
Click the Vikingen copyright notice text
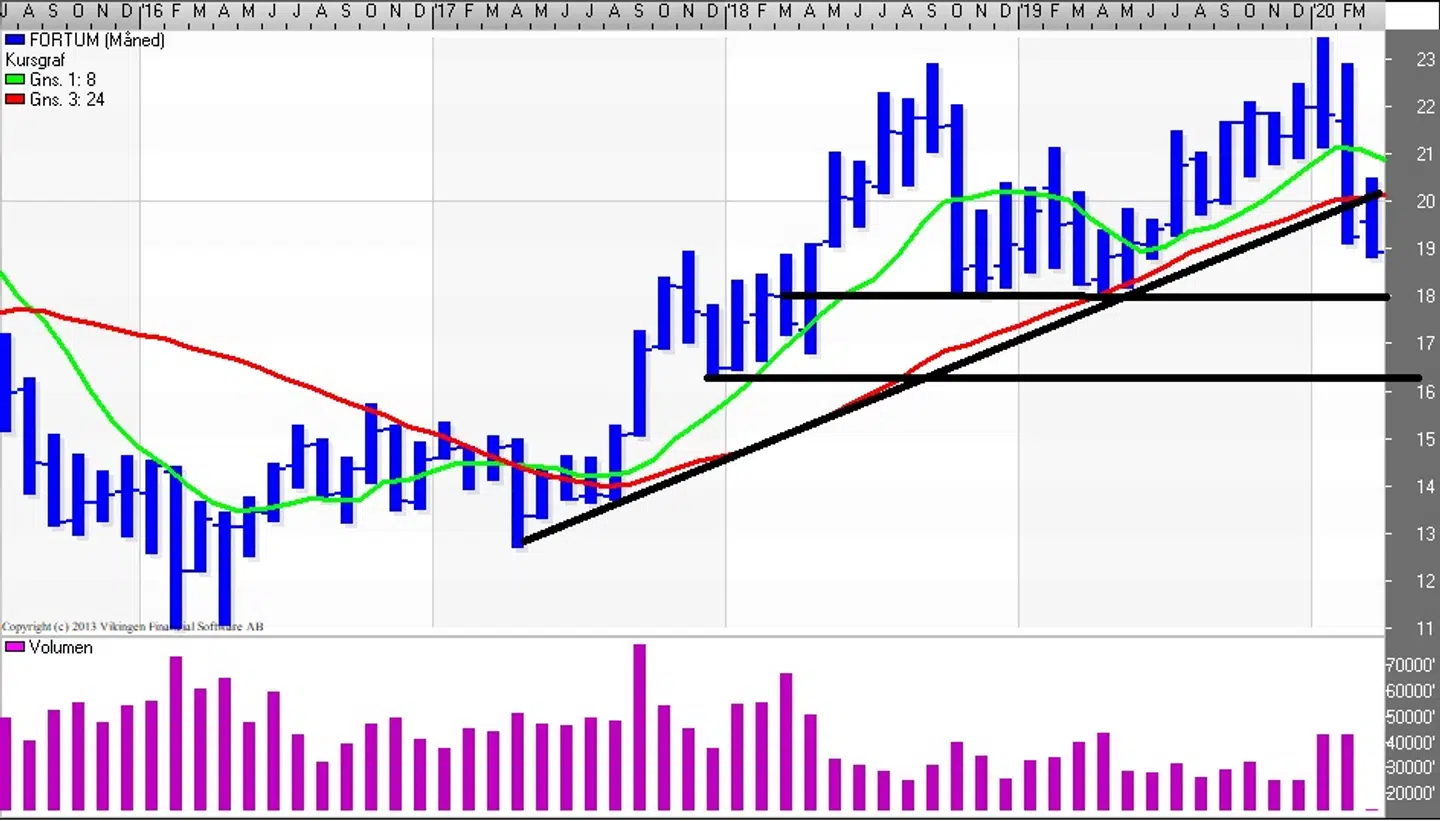[x=133, y=627]
